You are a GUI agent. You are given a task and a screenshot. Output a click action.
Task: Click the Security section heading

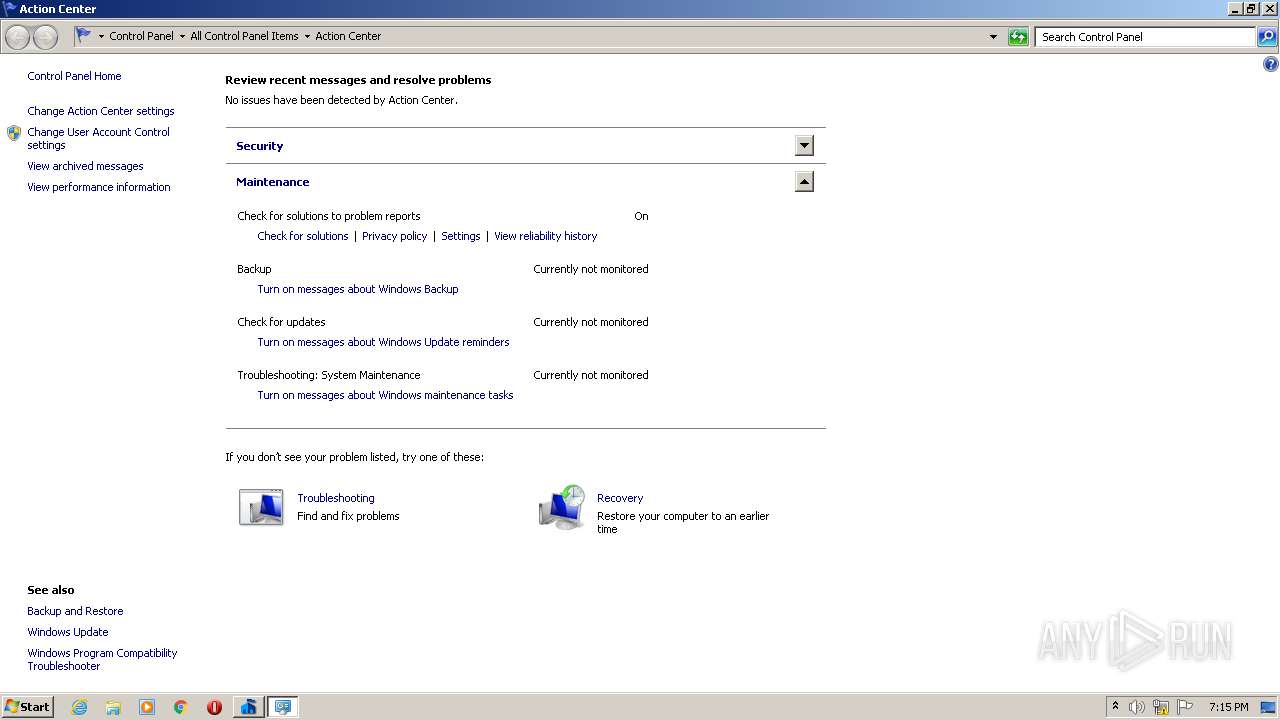[x=259, y=146]
